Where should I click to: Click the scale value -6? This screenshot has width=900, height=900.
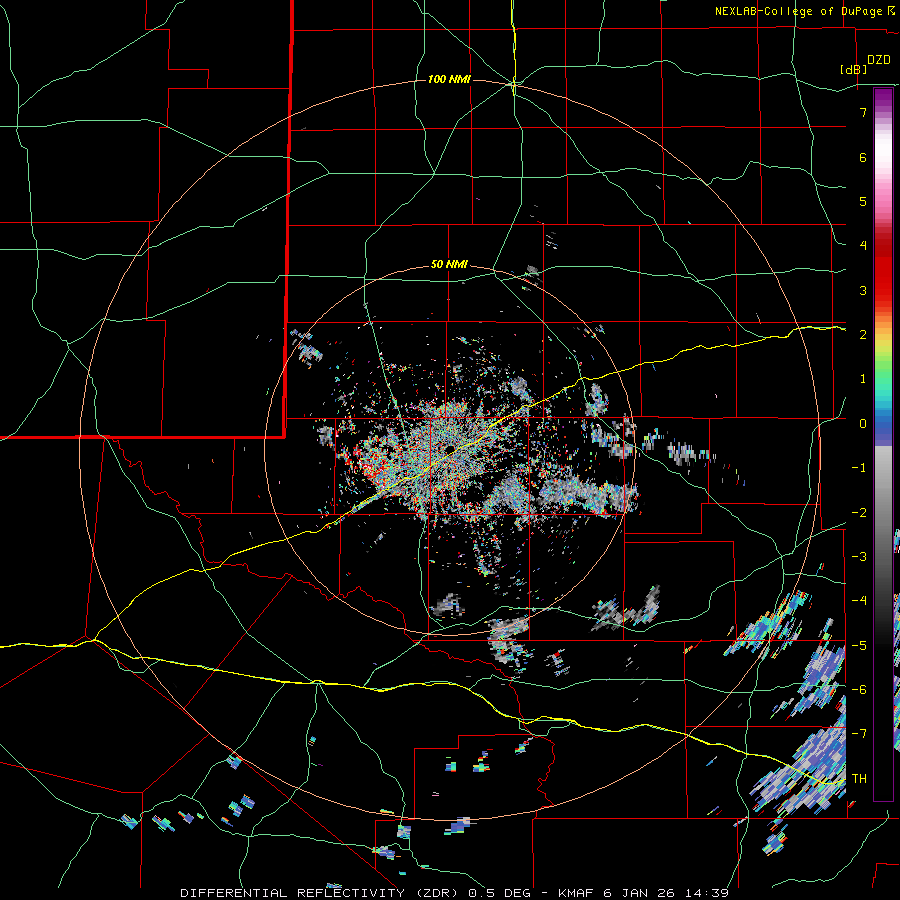(859, 690)
